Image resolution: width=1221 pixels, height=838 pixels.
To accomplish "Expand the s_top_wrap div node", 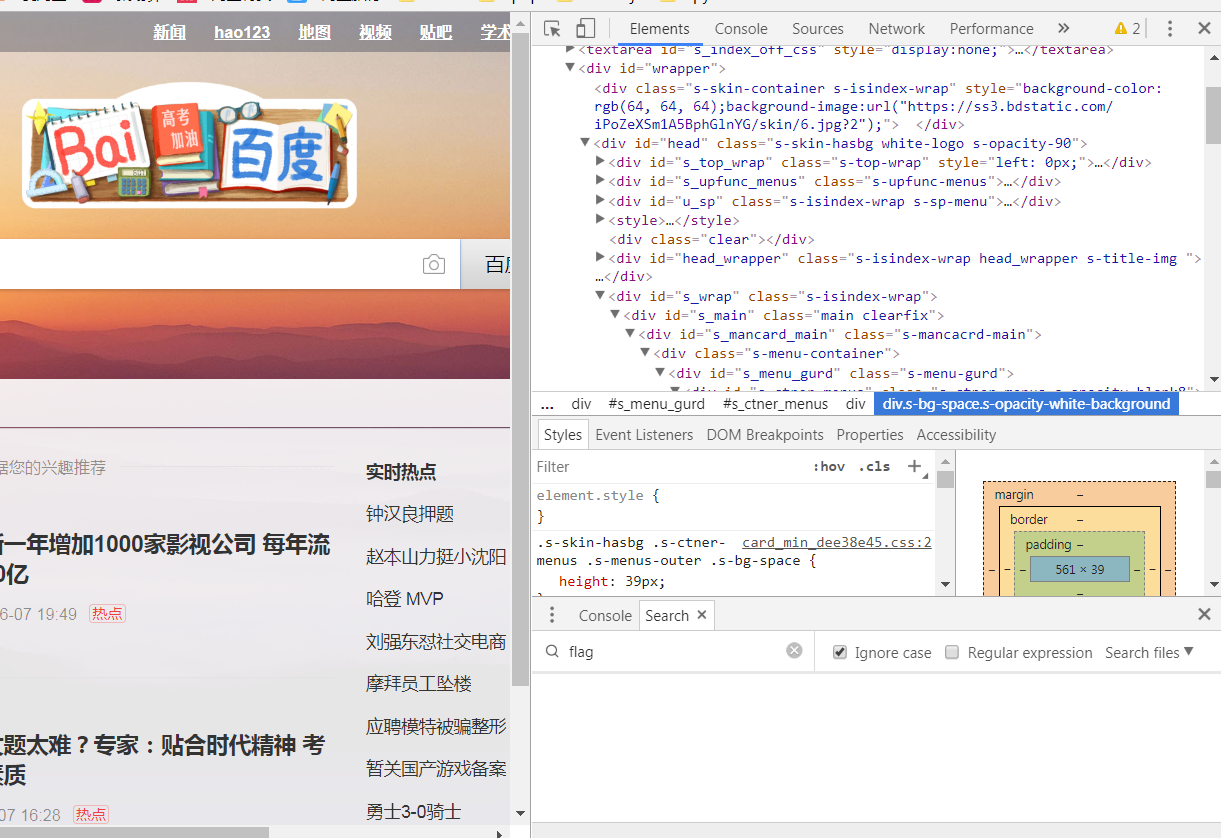I will click(600, 162).
